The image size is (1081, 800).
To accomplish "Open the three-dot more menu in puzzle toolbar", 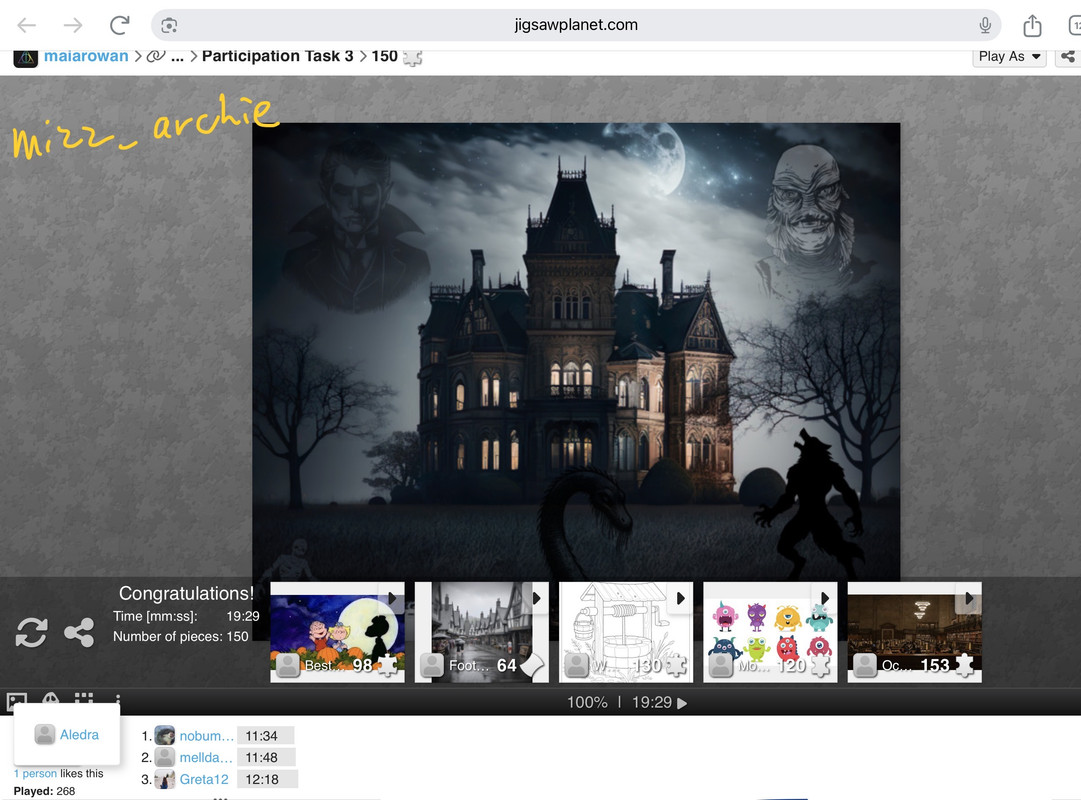I will (118, 699).
